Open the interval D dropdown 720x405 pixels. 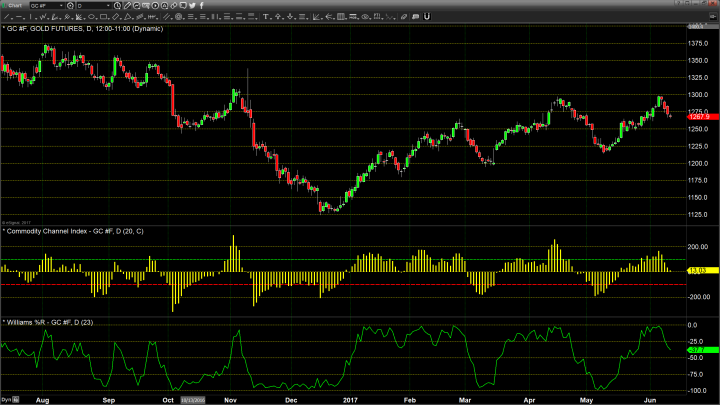[x=108, y=6]
